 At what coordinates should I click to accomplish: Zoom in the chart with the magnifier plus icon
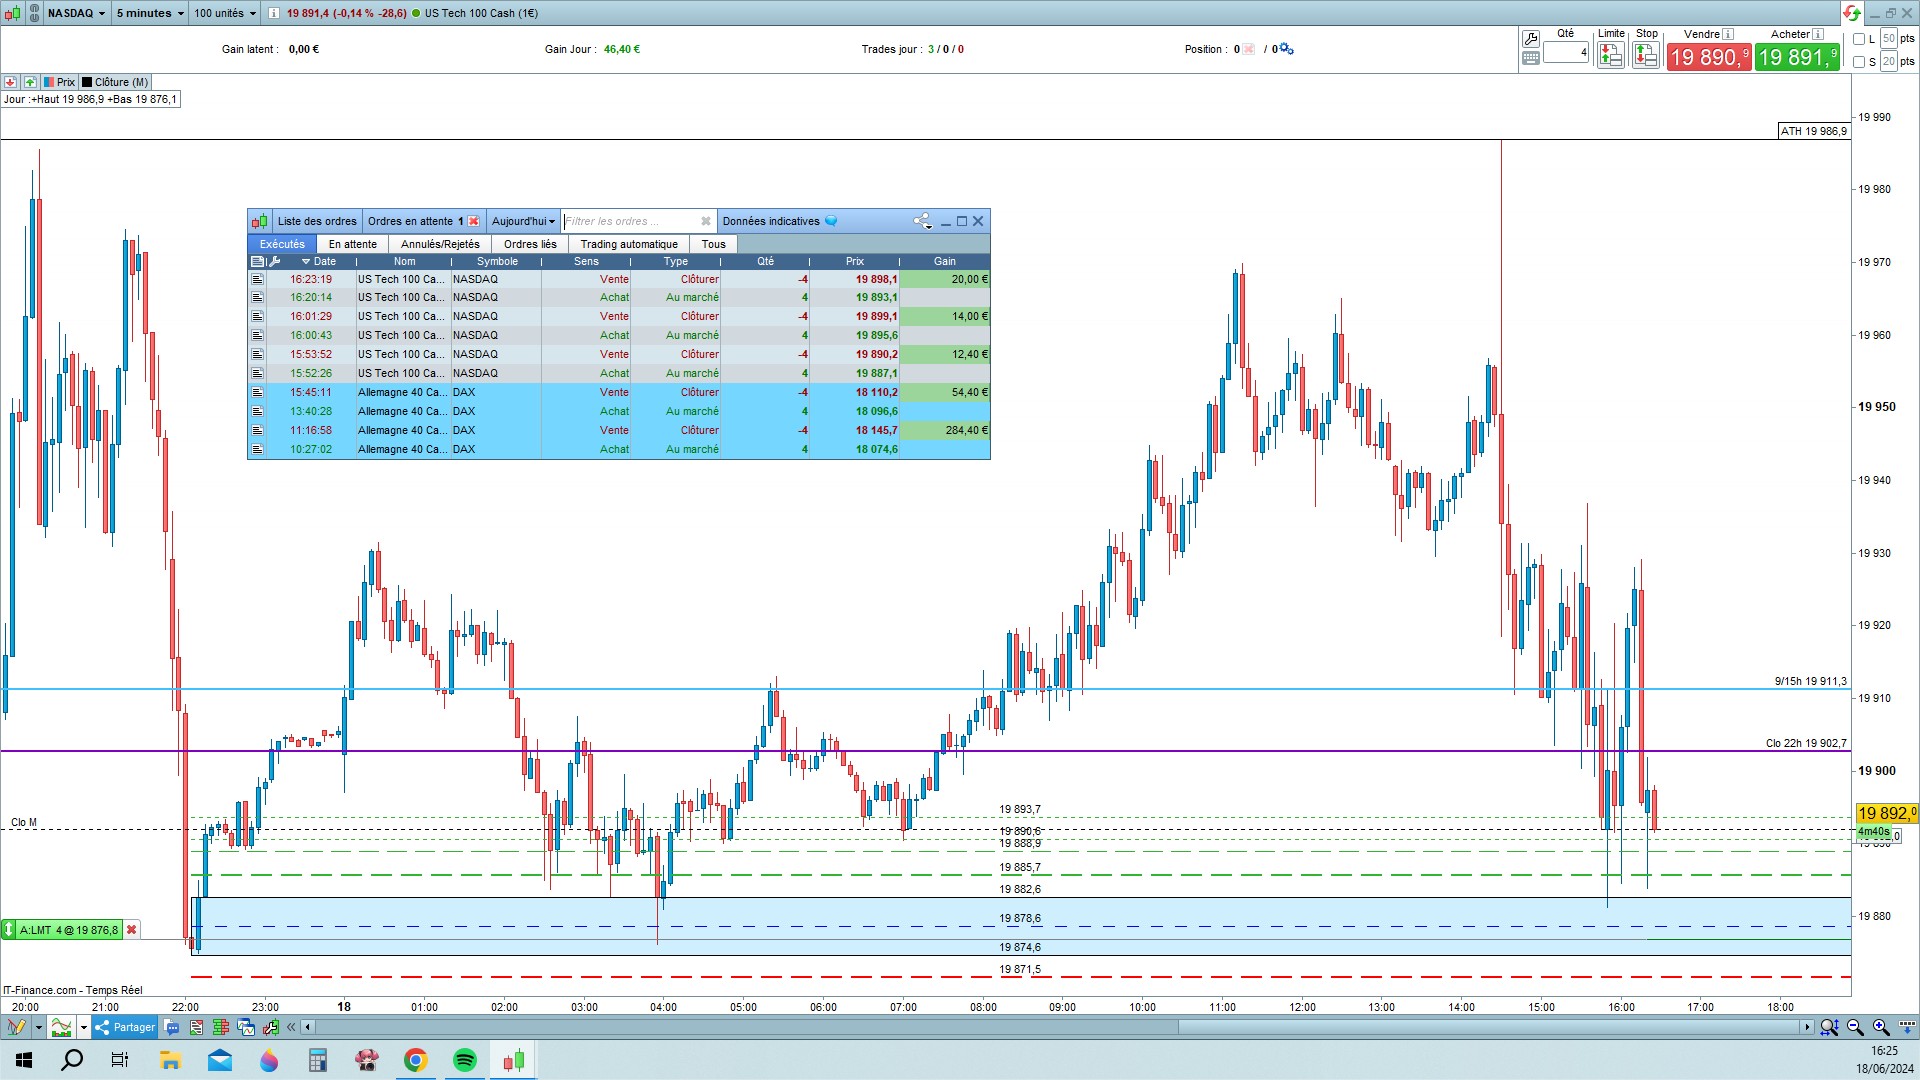coord(1881,1027)
